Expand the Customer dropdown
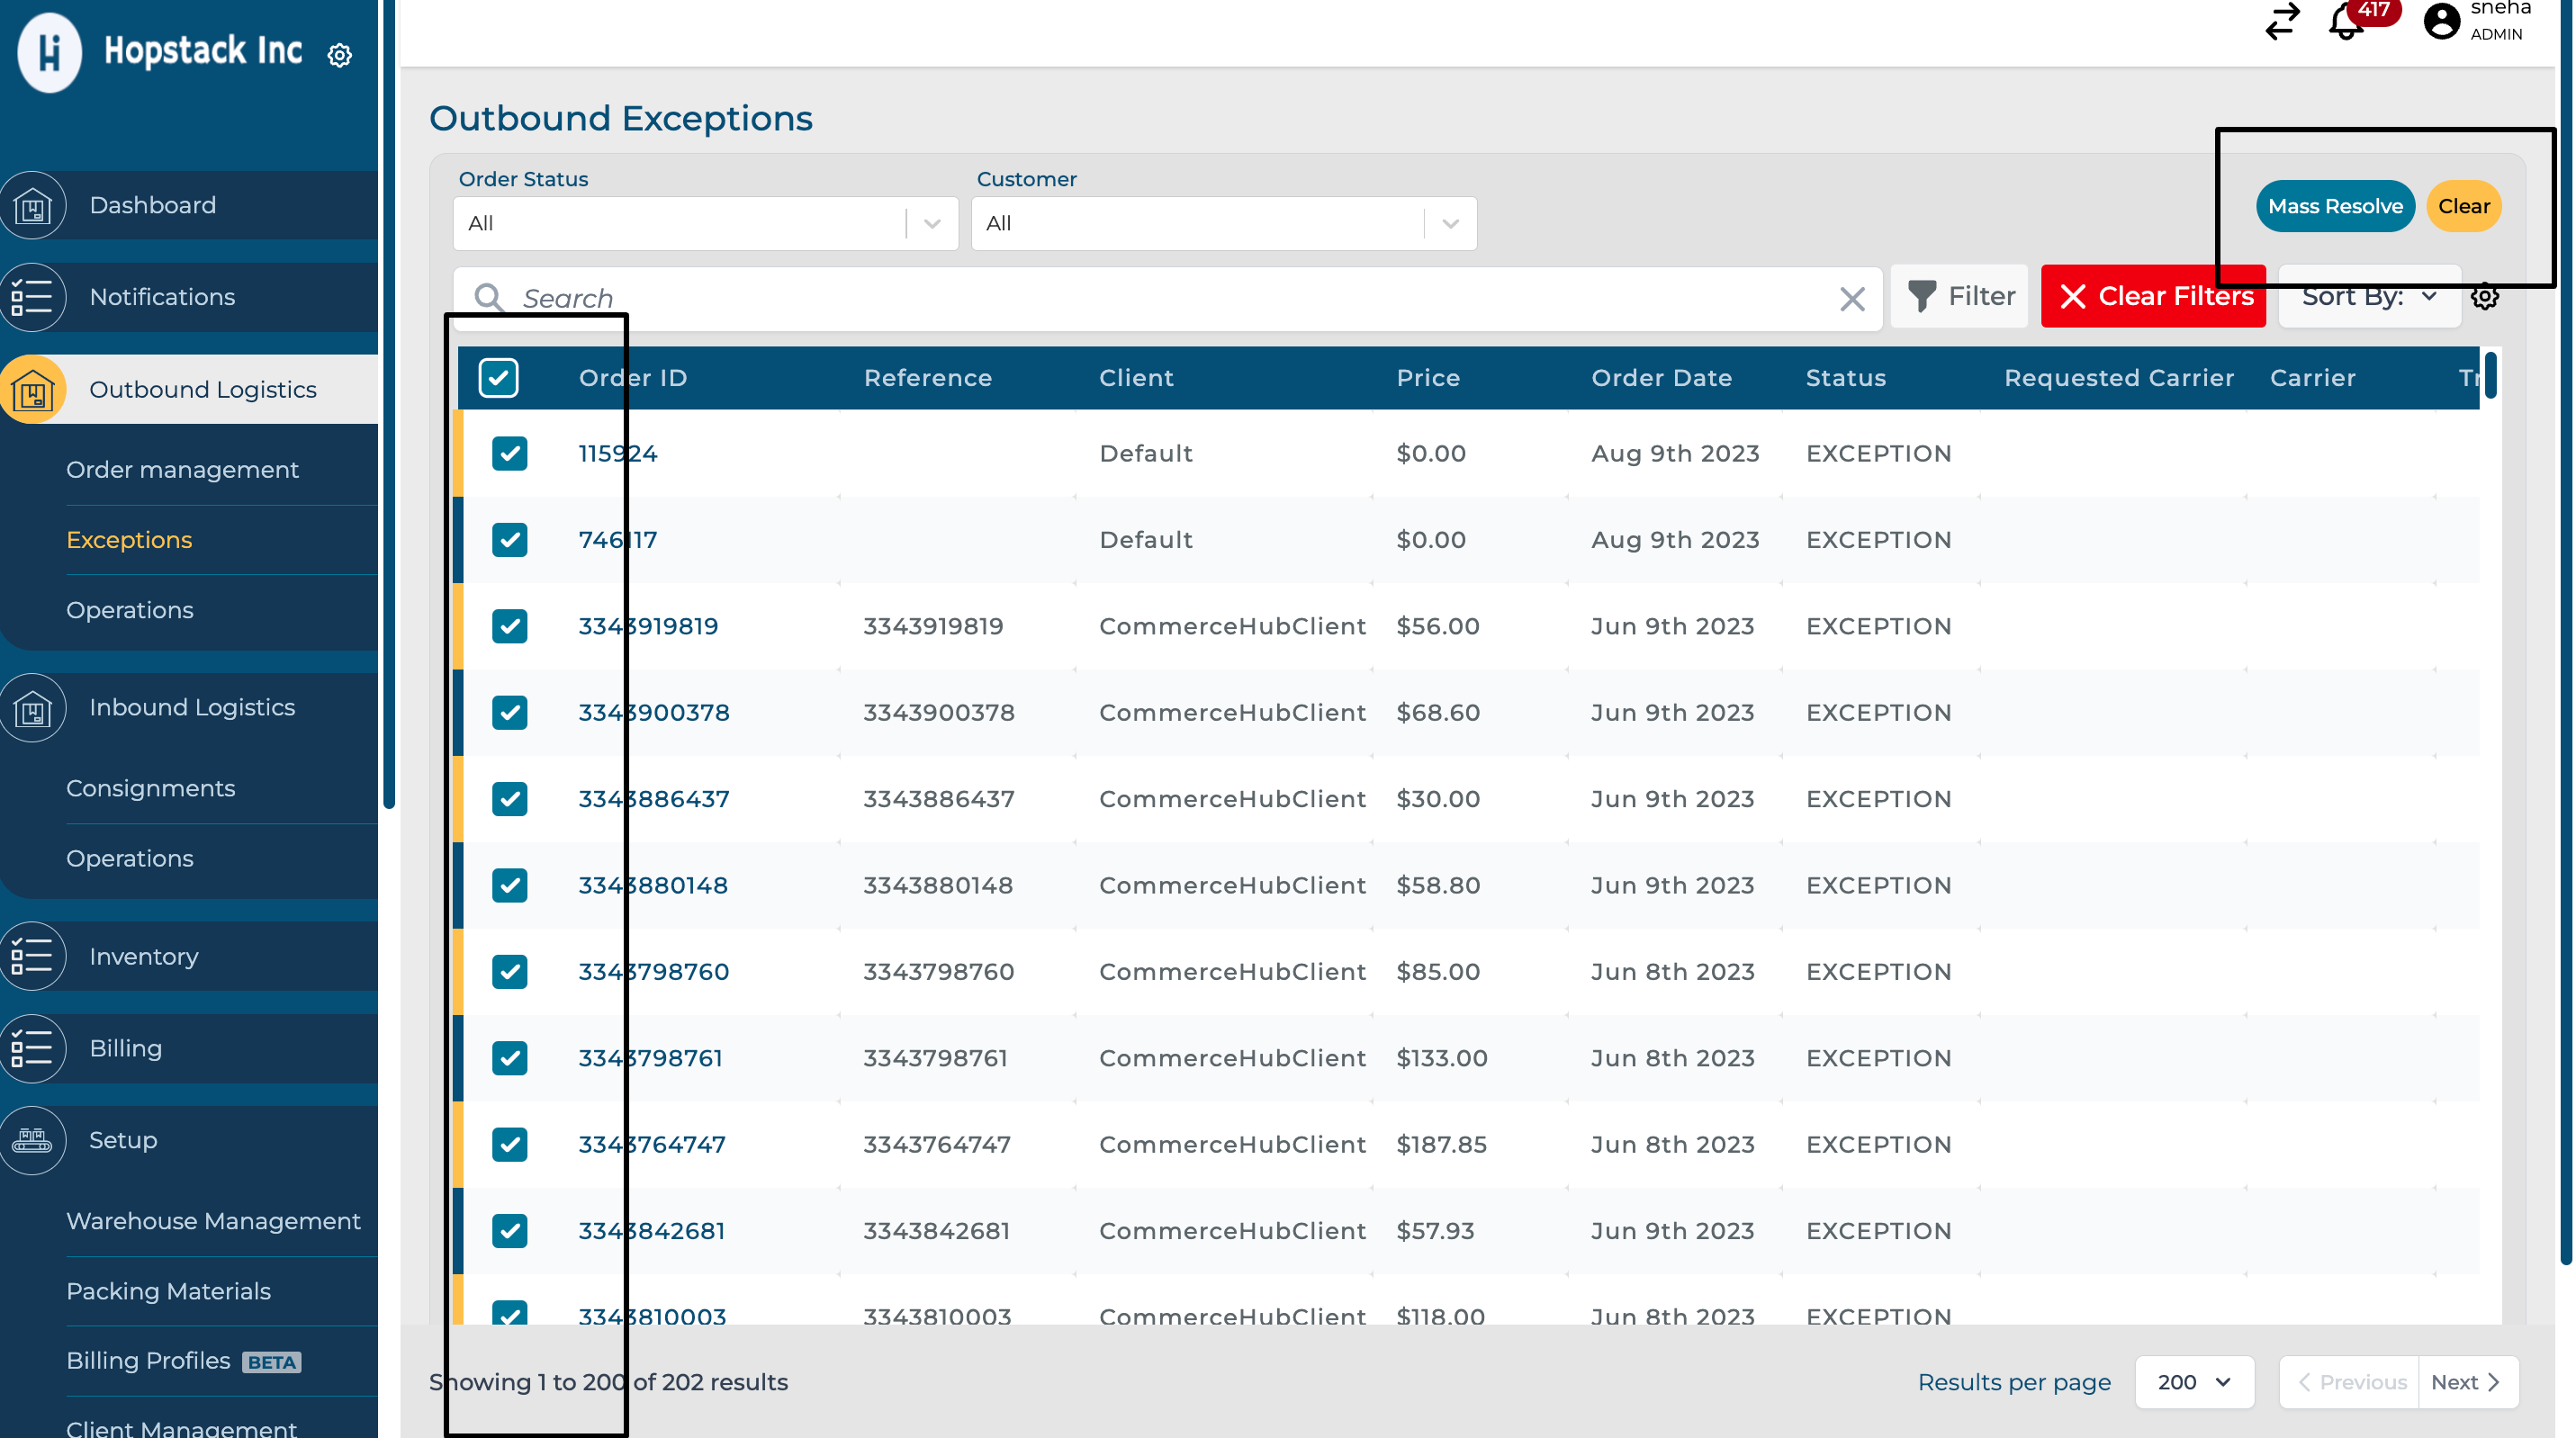Image resolution: width=2576 pixels, height=1438 pixels. [x=1450, y=224]
